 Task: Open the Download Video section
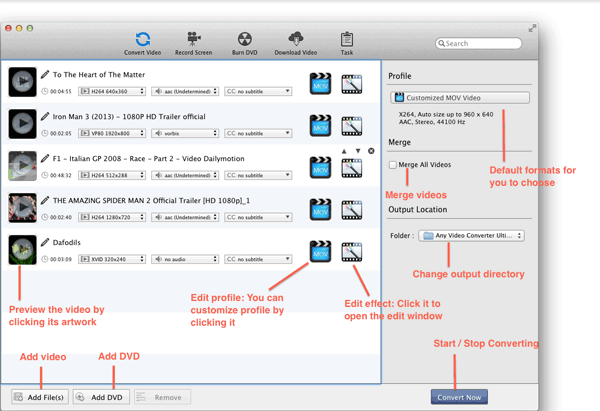coord(295,42)
